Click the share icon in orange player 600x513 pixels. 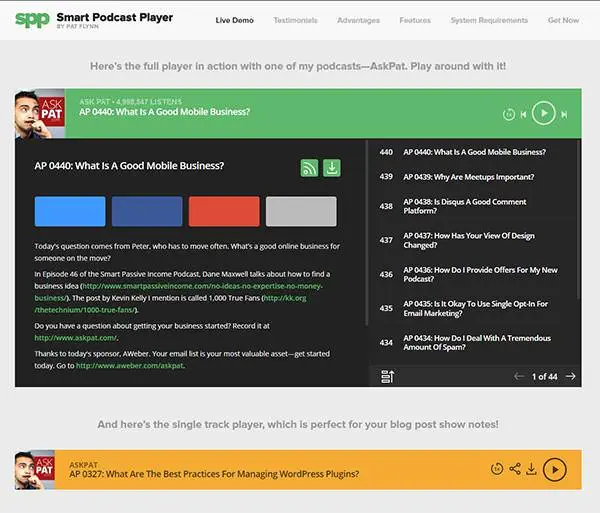click(515, 469)
